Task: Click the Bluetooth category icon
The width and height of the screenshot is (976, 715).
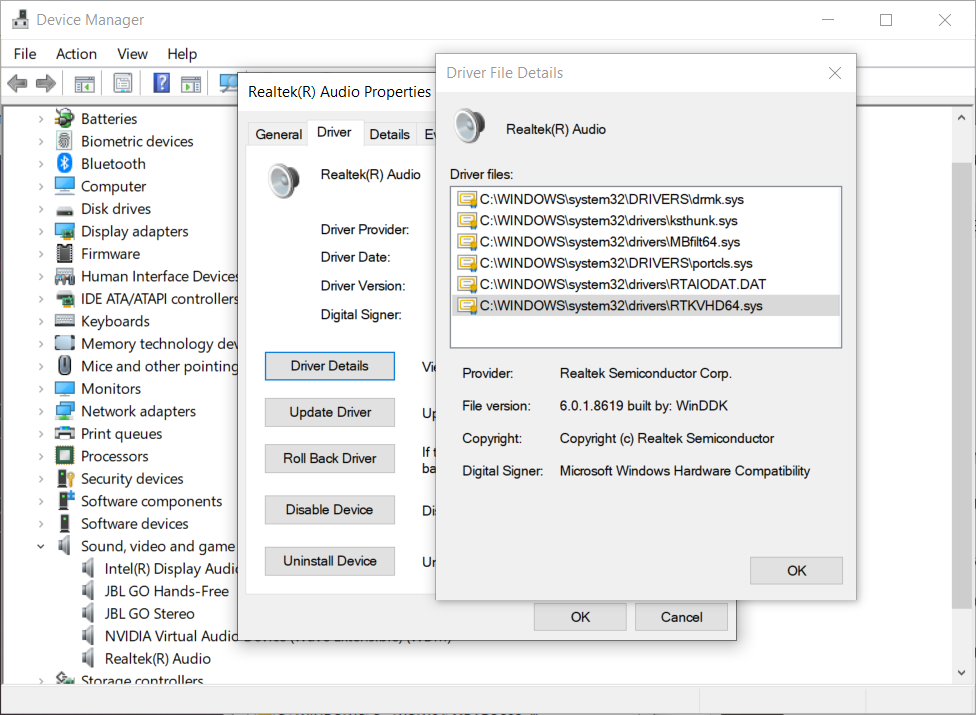Action: [x=65, y=164]
